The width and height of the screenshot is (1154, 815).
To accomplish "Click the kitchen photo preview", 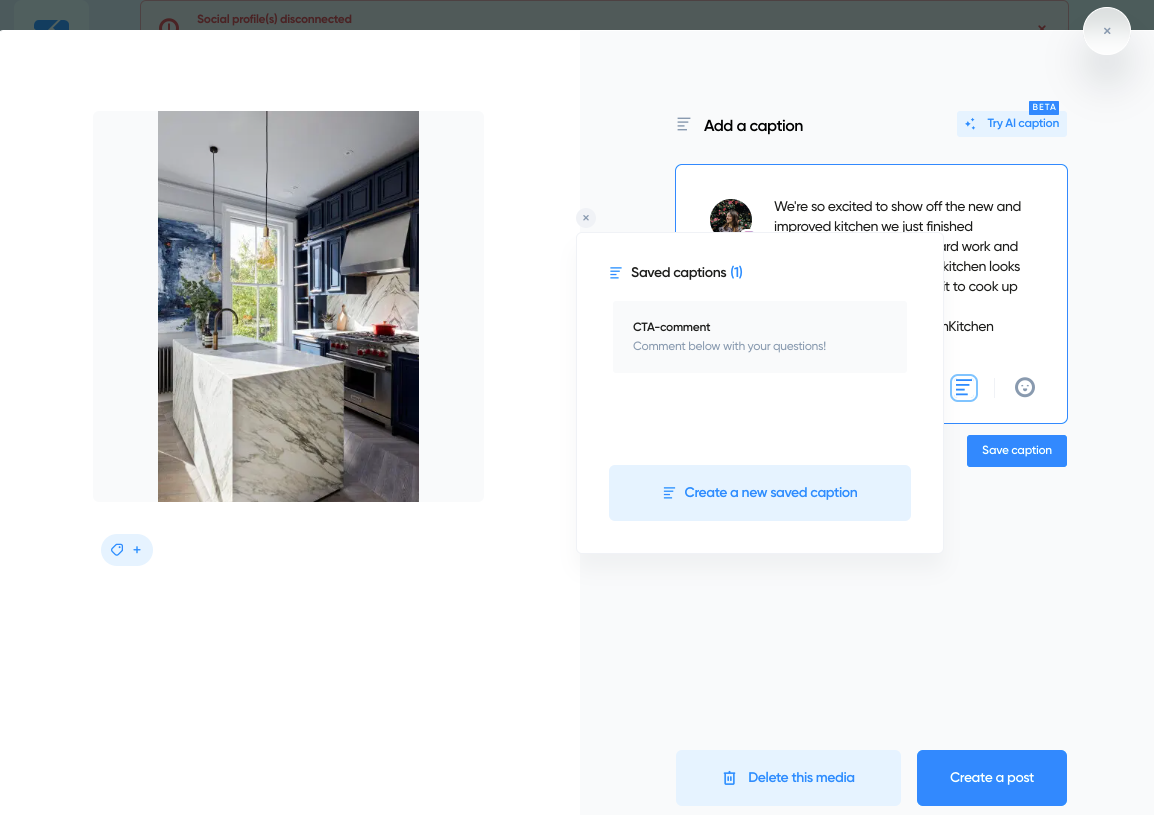I will 288,305.
